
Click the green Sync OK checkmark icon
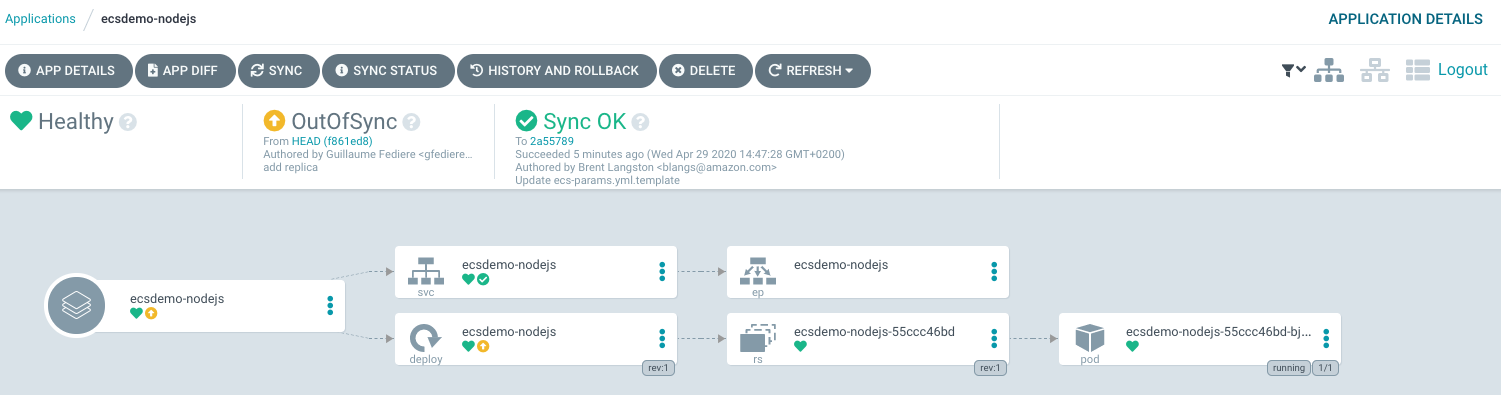(526, 121)
